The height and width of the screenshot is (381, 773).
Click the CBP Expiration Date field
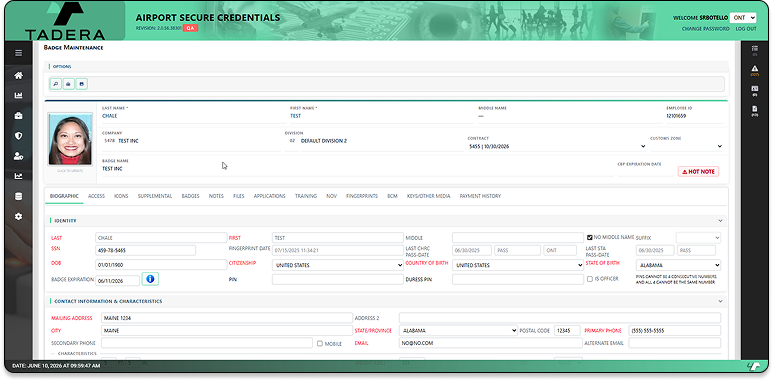click(645, 171)
